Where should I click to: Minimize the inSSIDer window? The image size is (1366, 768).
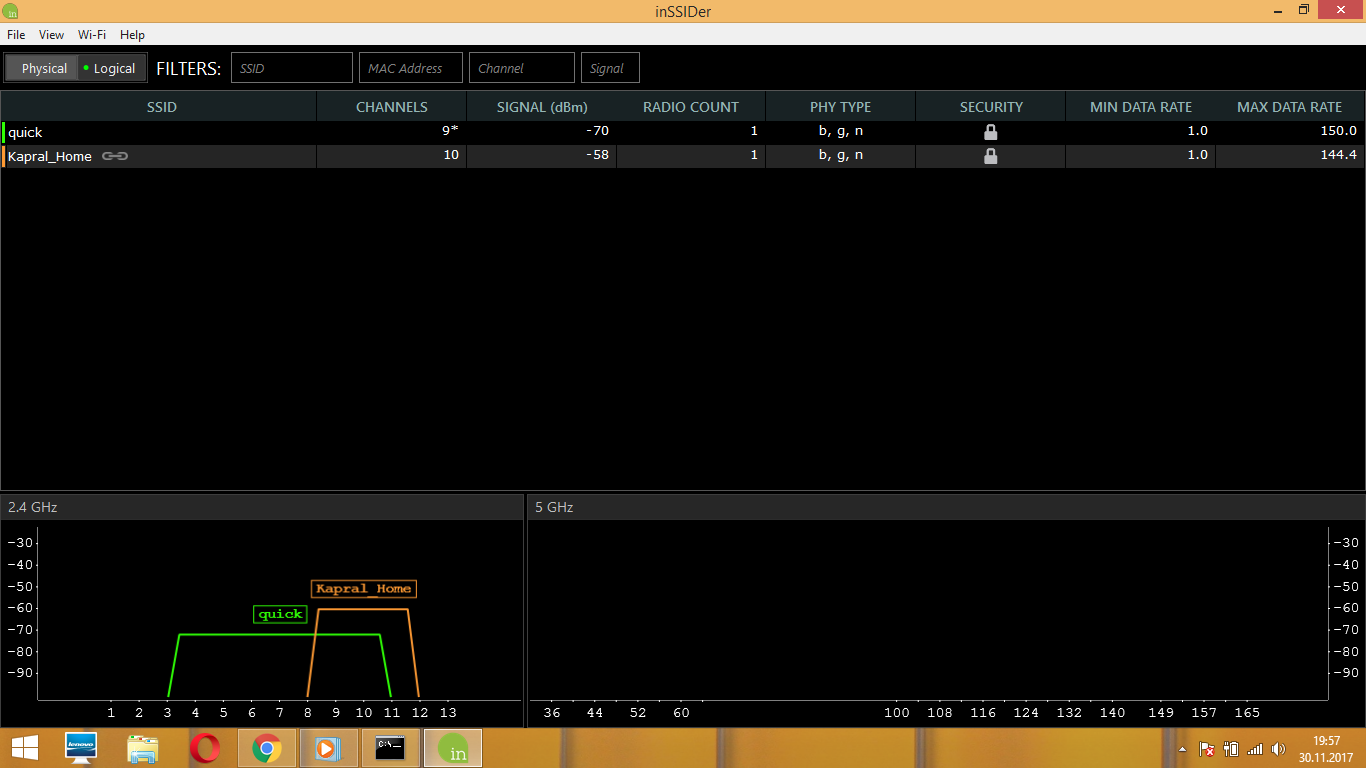tap(1280, 10)
